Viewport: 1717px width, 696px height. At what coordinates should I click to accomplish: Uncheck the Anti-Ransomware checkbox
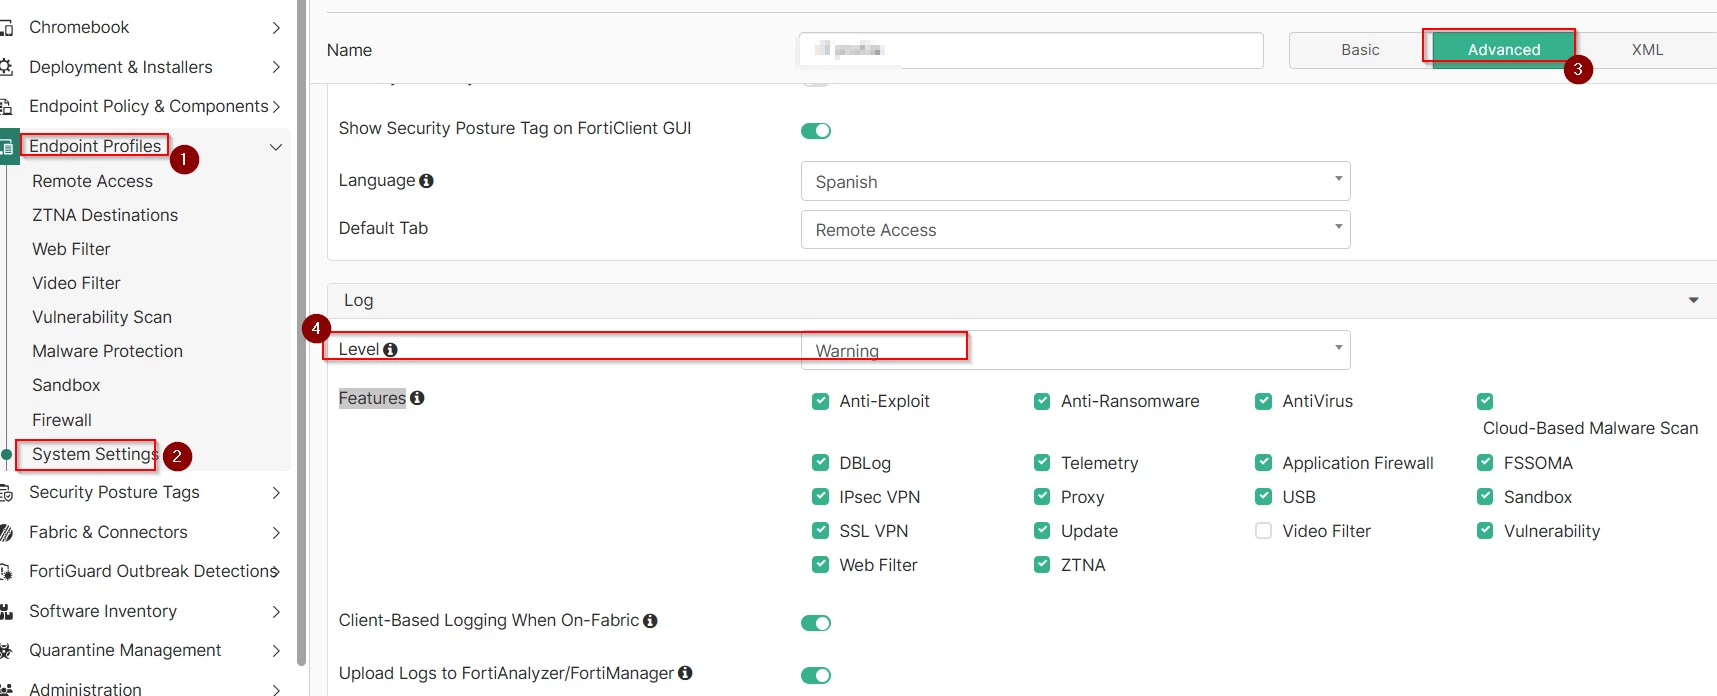[1042, 401]
